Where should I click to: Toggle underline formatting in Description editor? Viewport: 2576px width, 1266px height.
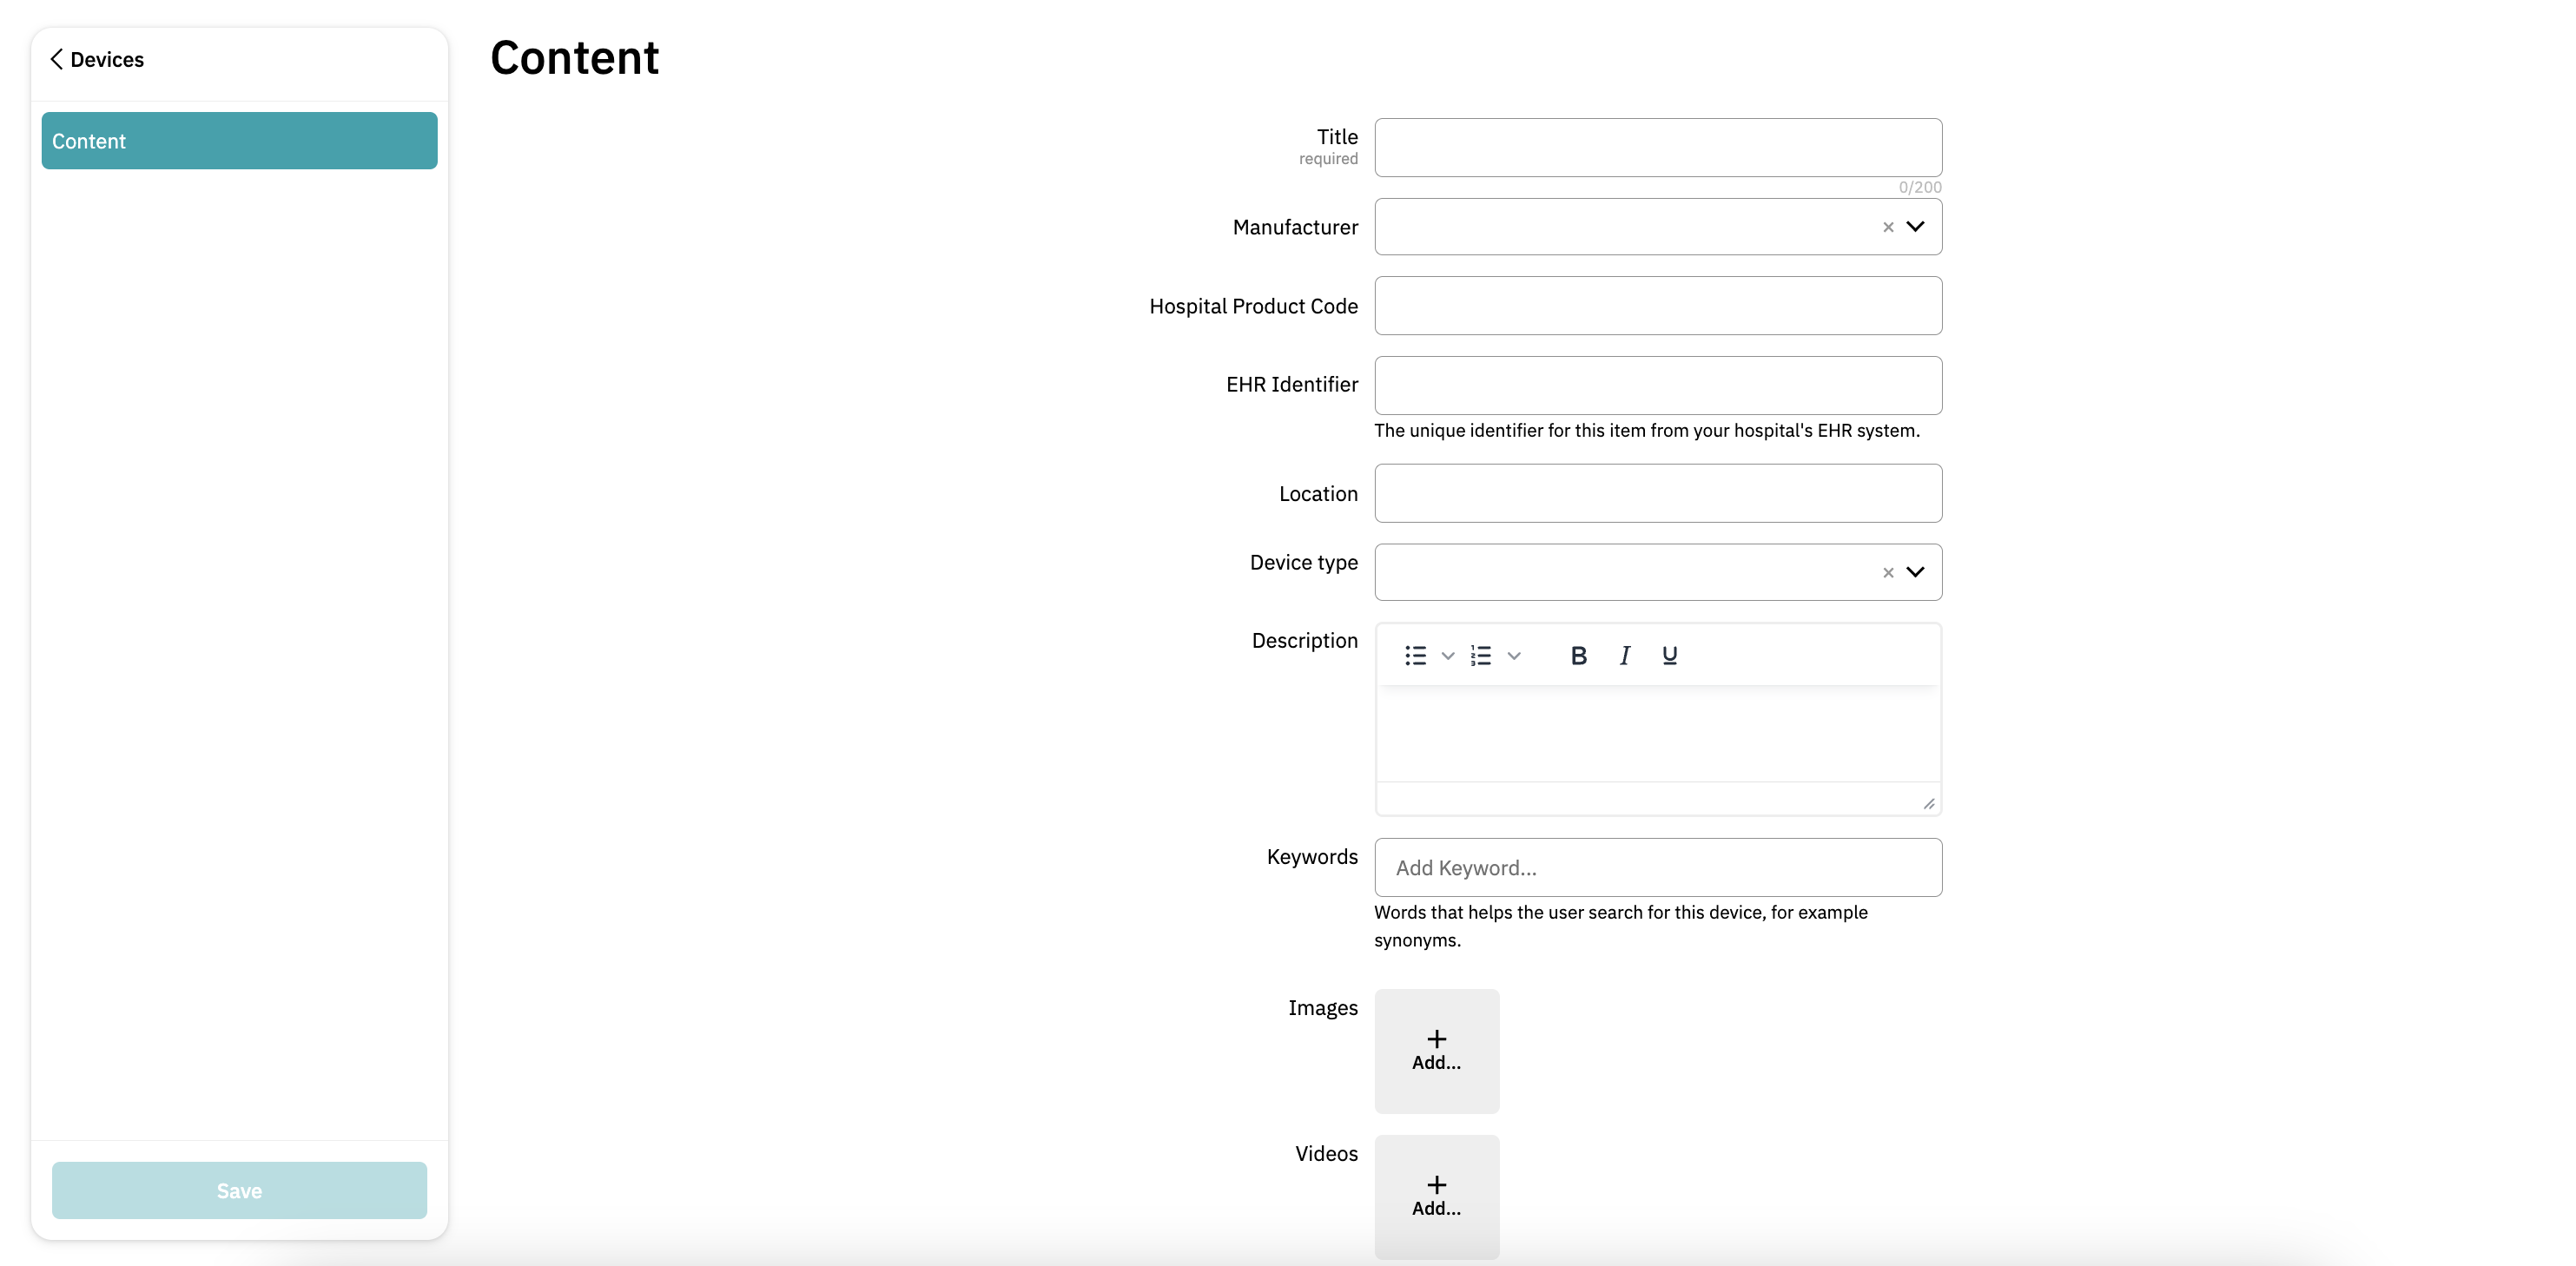[1669, 655]
